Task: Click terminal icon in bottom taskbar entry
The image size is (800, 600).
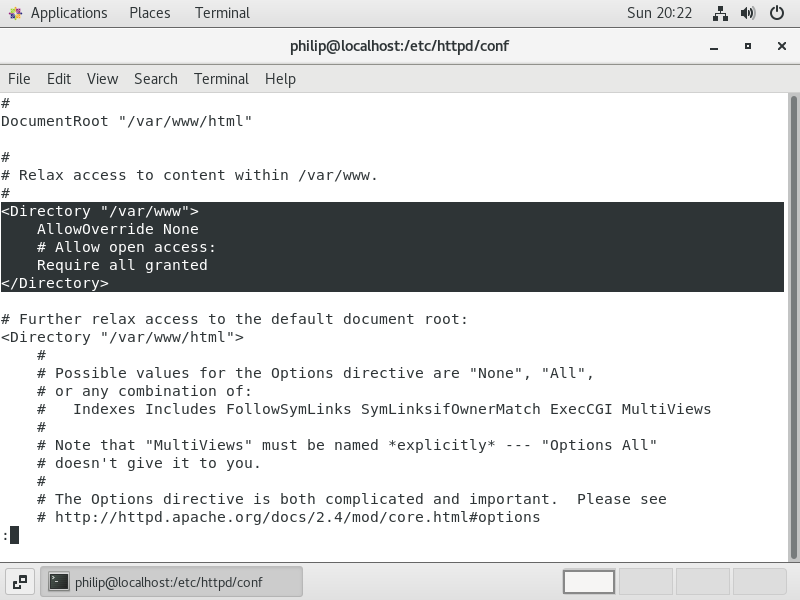Action: coord(59,582)
